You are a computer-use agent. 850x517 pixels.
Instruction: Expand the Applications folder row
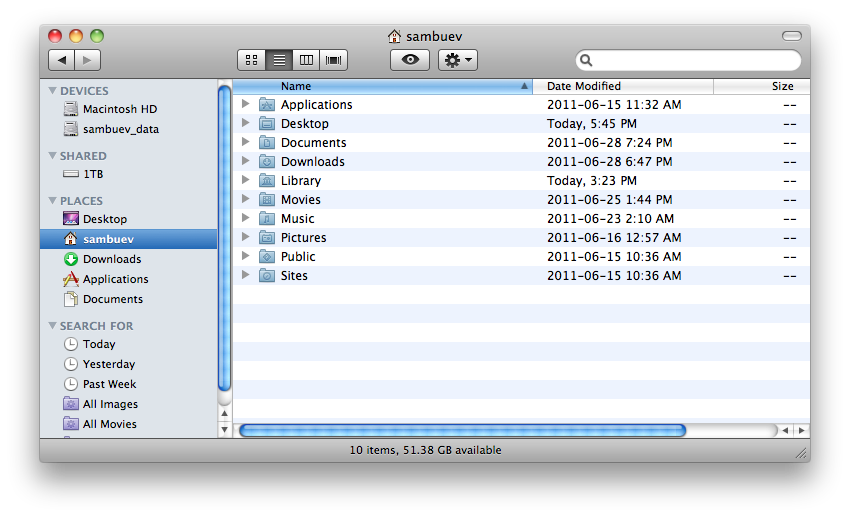point(246,104)
